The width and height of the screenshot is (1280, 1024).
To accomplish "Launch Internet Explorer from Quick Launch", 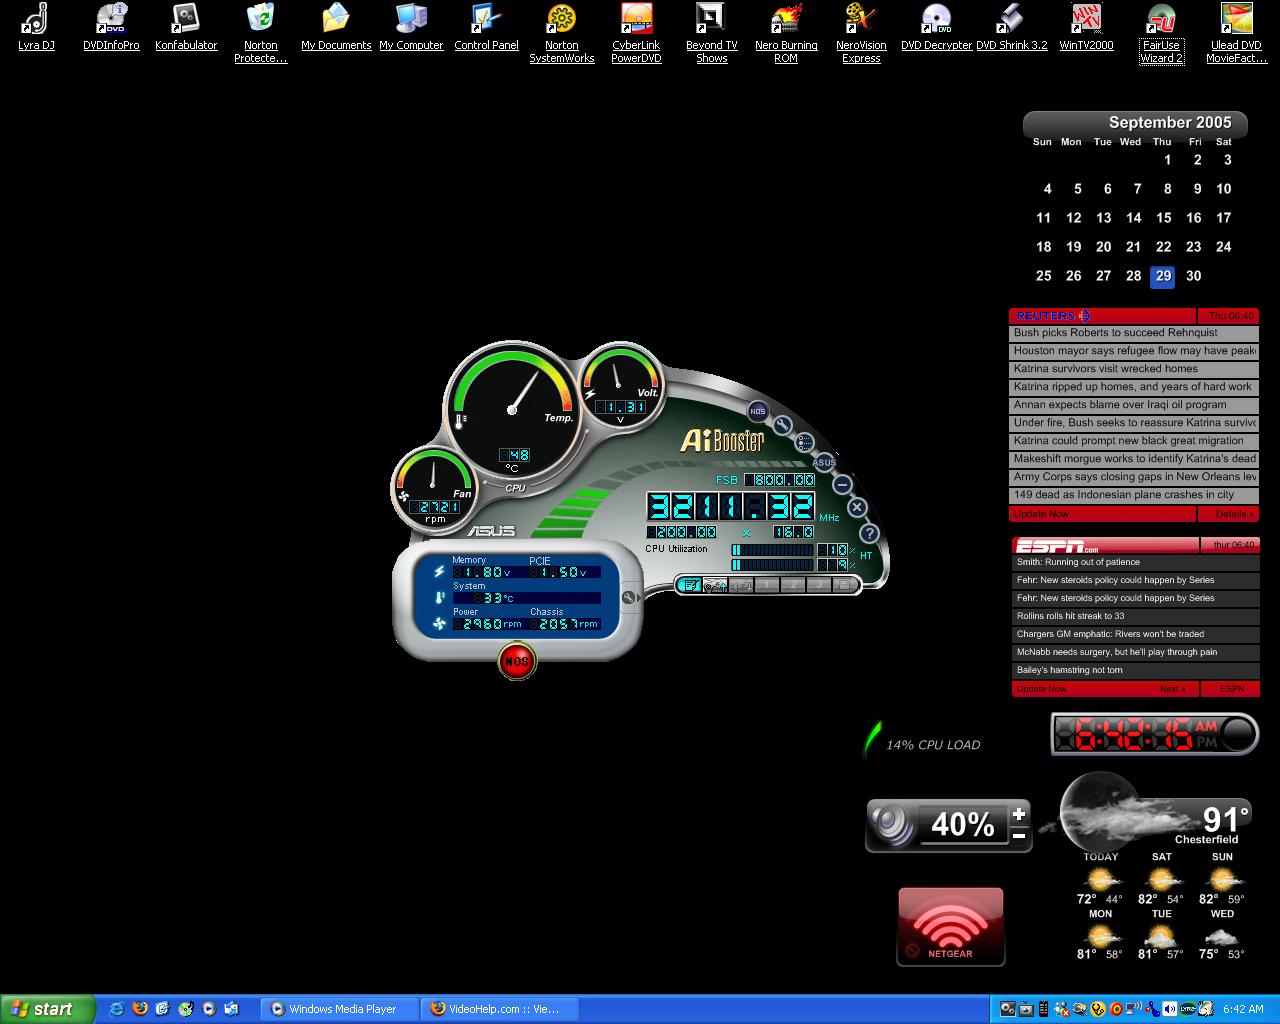I will click(116, 1009).
